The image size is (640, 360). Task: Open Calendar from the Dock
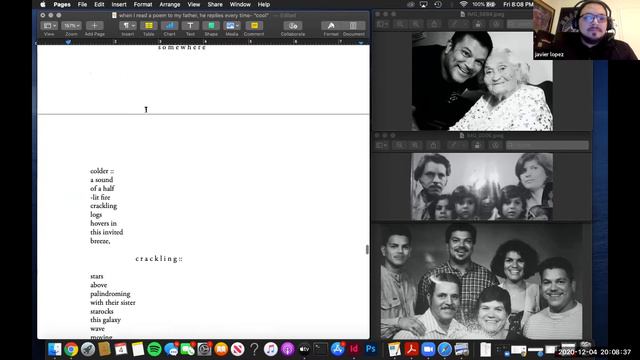point(121,349)
